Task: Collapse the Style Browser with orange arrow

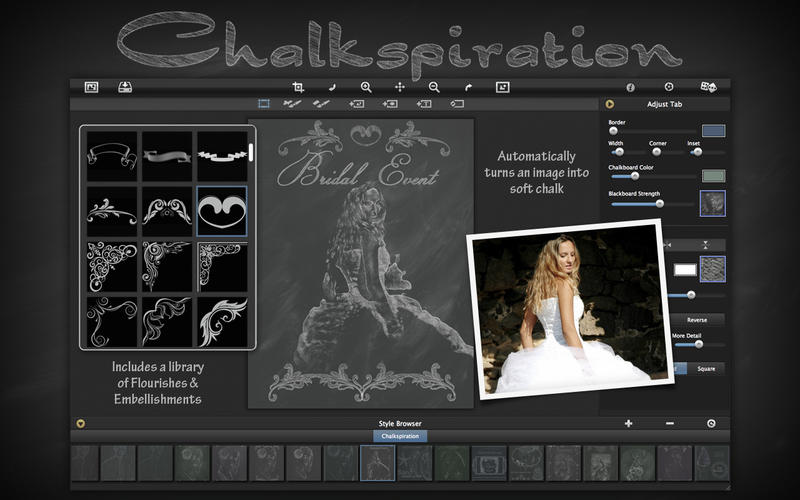Action: pyautogui.click(x=81, y=423)
